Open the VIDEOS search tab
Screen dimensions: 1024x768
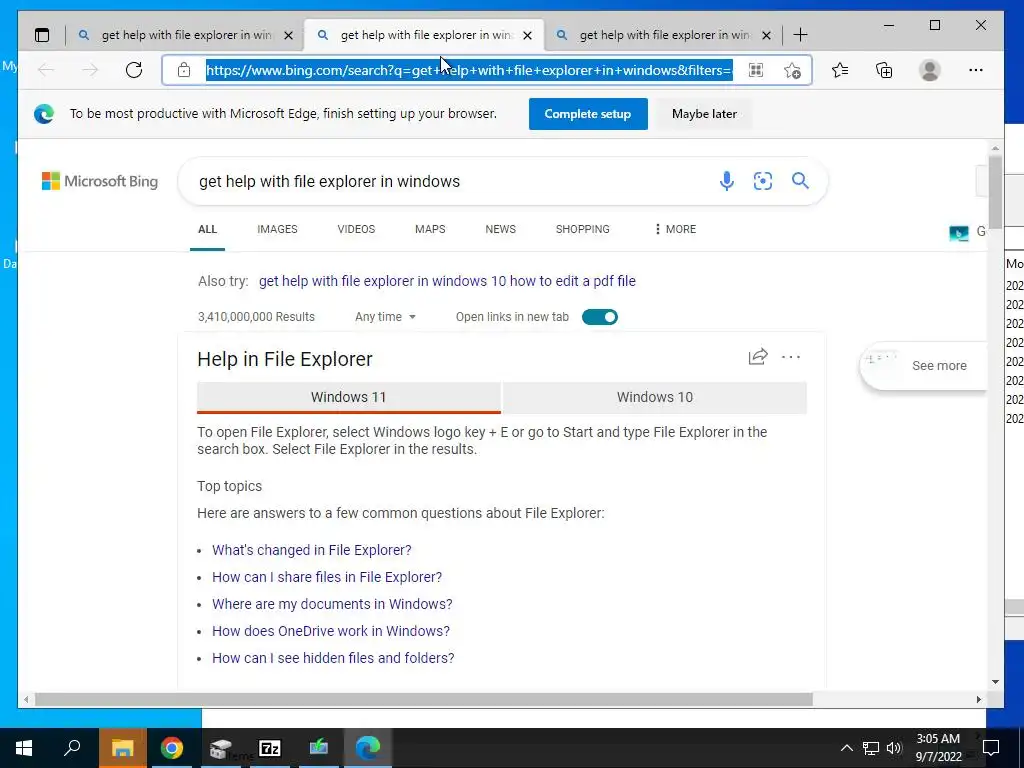356,229
